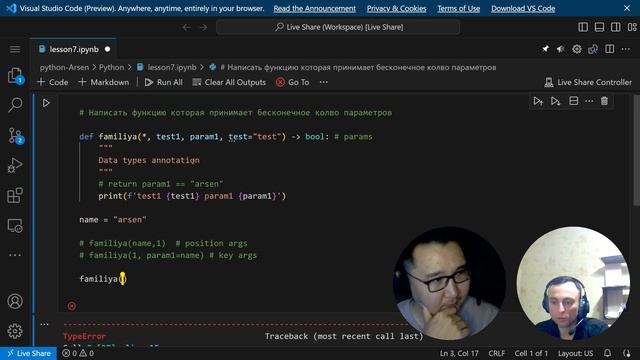Viewport: 640px width, 360px height.
Task: Select the lesson7.ipynb tab
Action: (x=73, y=49)
